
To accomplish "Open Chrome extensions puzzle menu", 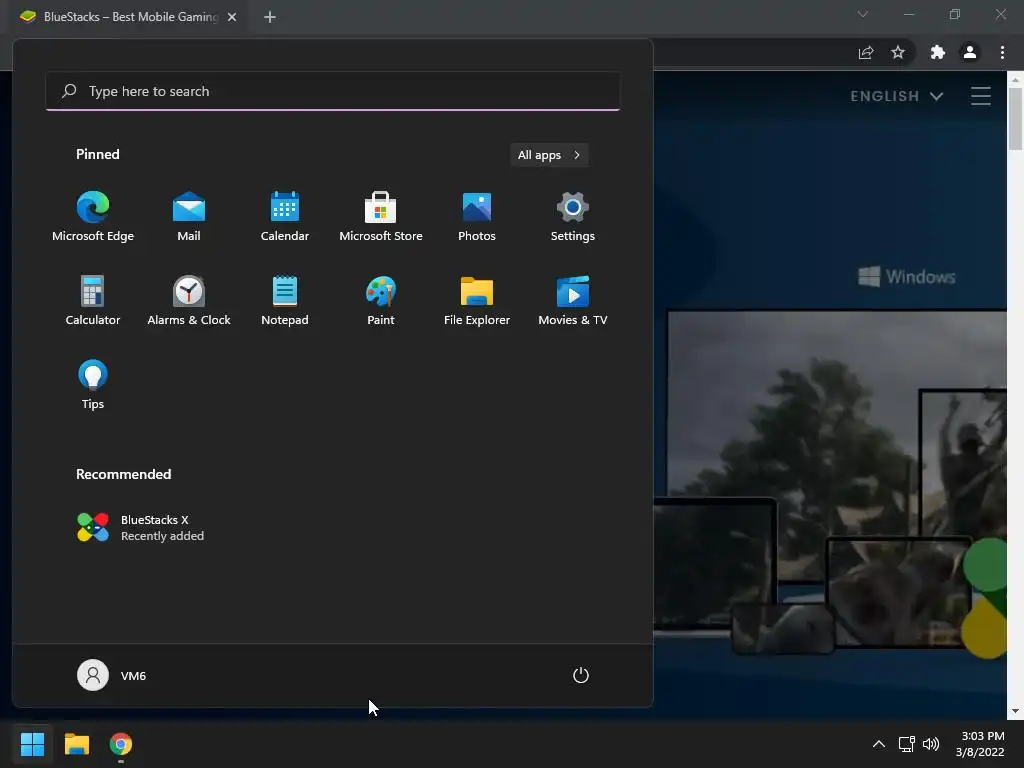I will pyautogui.click(x=938, y=53).
